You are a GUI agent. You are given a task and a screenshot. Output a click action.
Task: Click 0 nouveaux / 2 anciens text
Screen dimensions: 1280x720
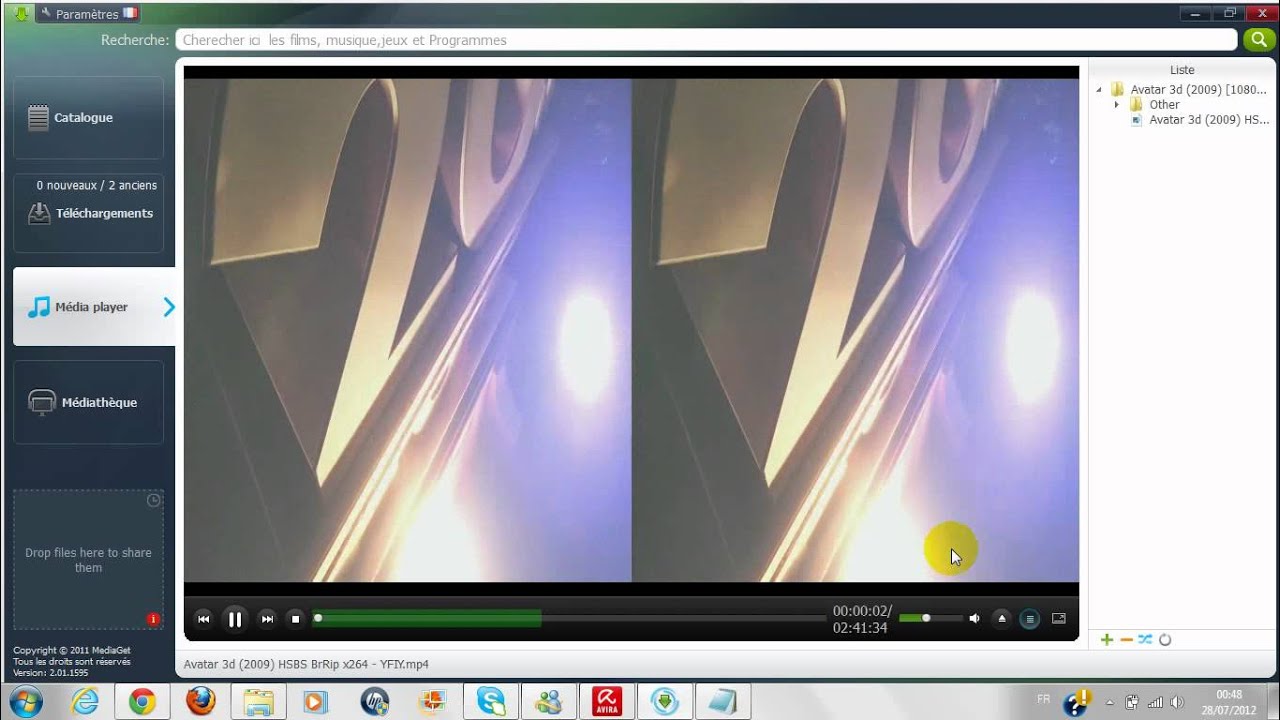[x=97, y=185]
